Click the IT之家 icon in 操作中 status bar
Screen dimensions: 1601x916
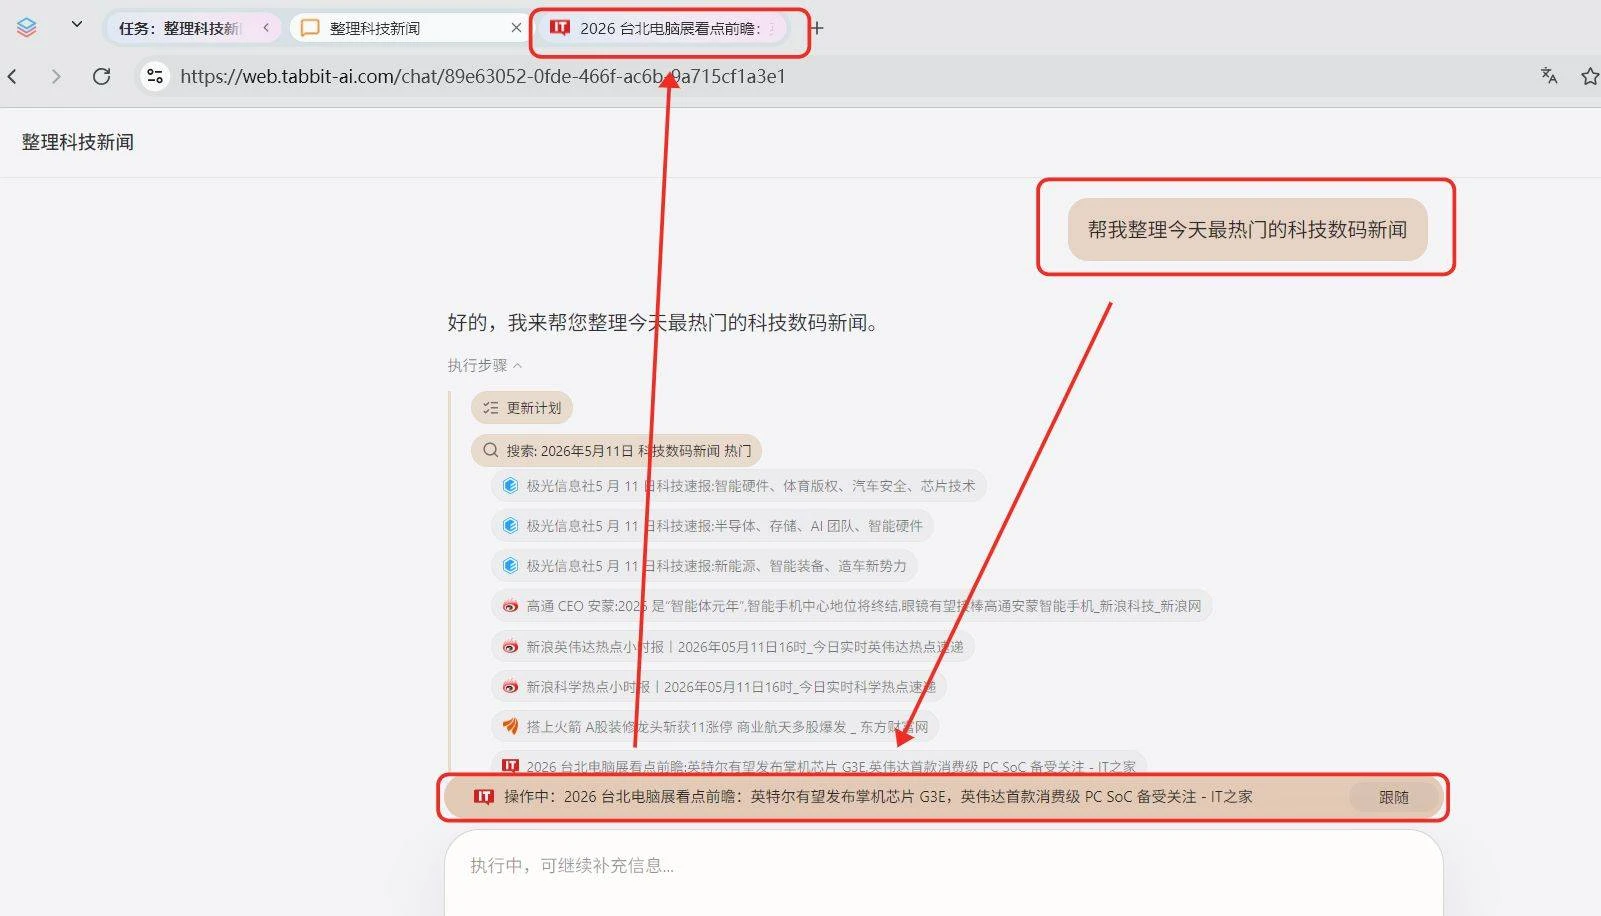coord(484,797)
